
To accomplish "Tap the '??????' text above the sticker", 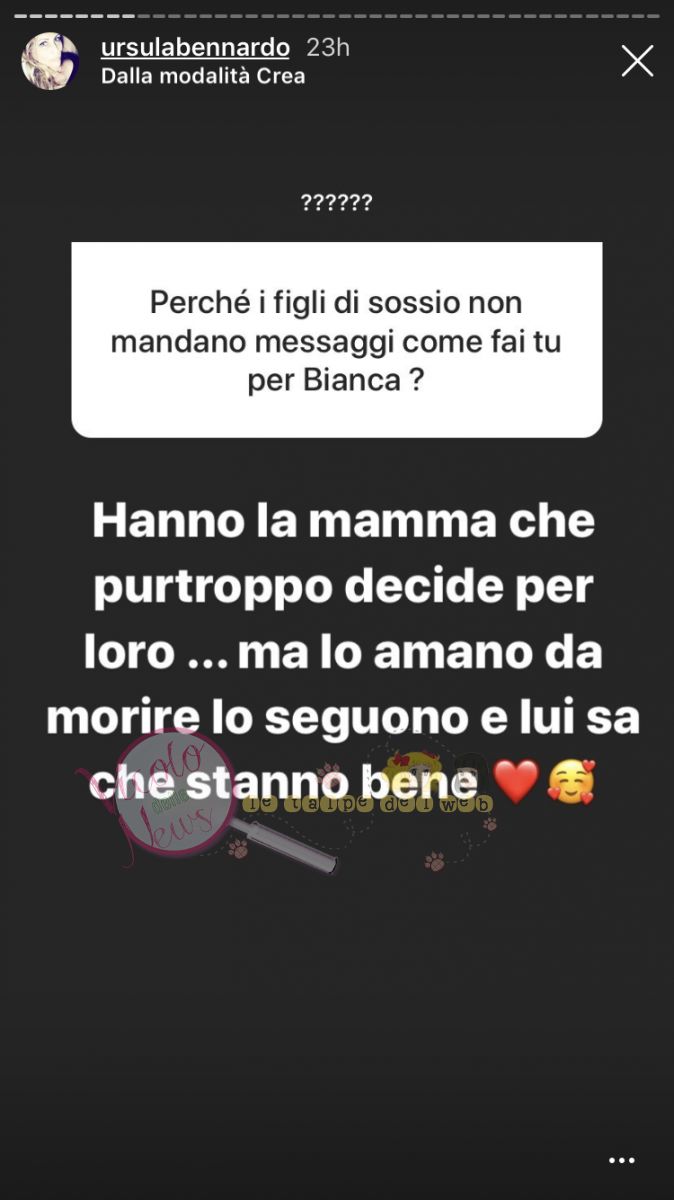I will click(x=337, y=203).
